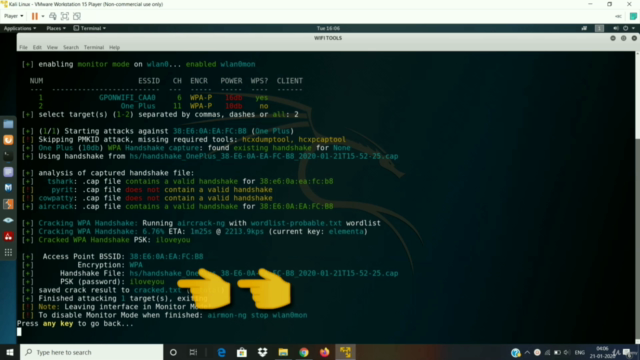Open the eye-shaped icon in Kali dock

(8, 220)
